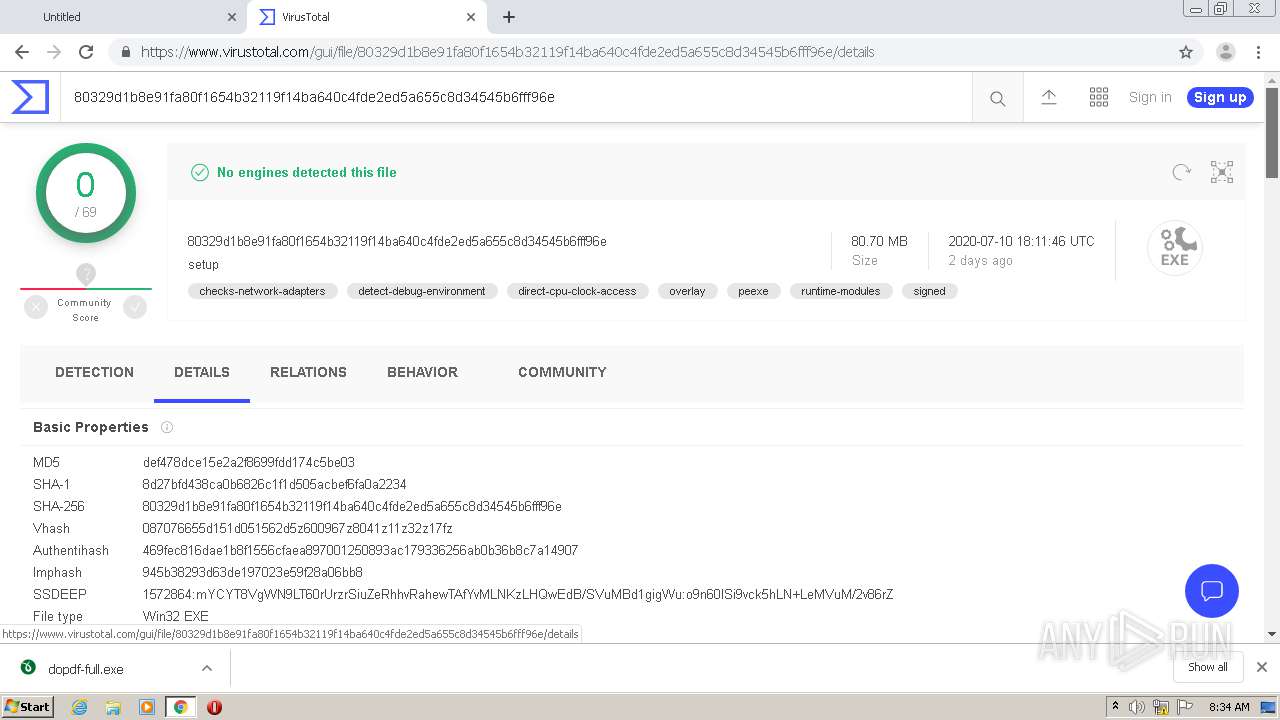Image resolution: width=1280 pixels, height=720 pixels.
Task: Click the browser back arrow
Action: [x=22, y=52]
